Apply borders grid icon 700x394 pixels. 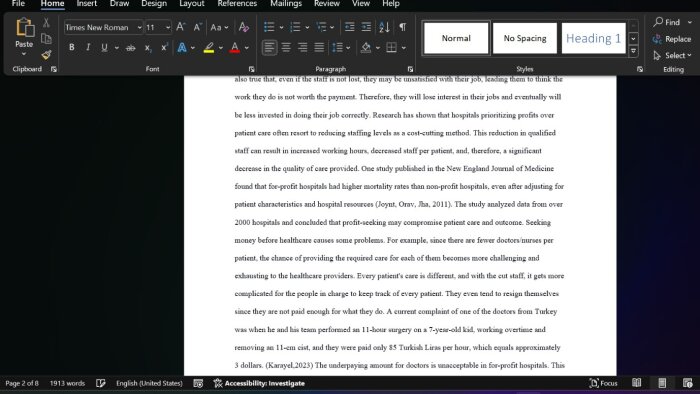[392, 47]
